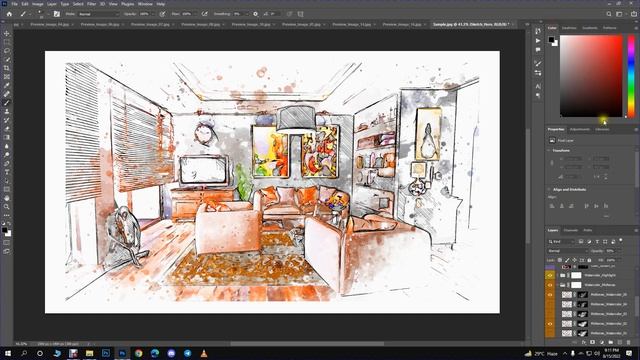640x360 pixels.
Task: Select the Hand tool
Action: click(7, 198)
